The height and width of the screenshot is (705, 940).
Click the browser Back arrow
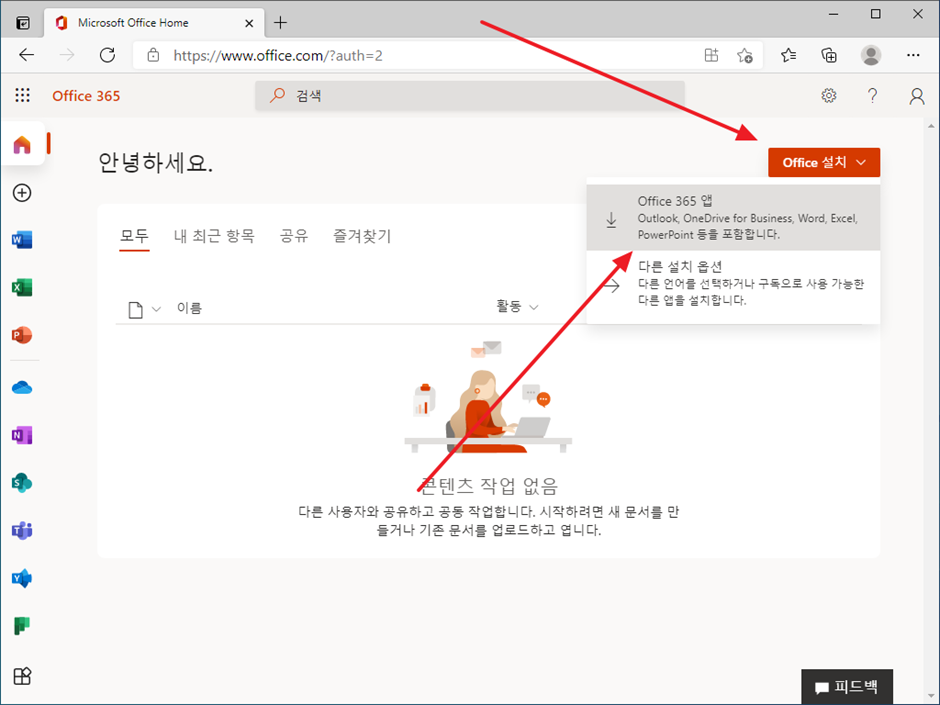26,55
